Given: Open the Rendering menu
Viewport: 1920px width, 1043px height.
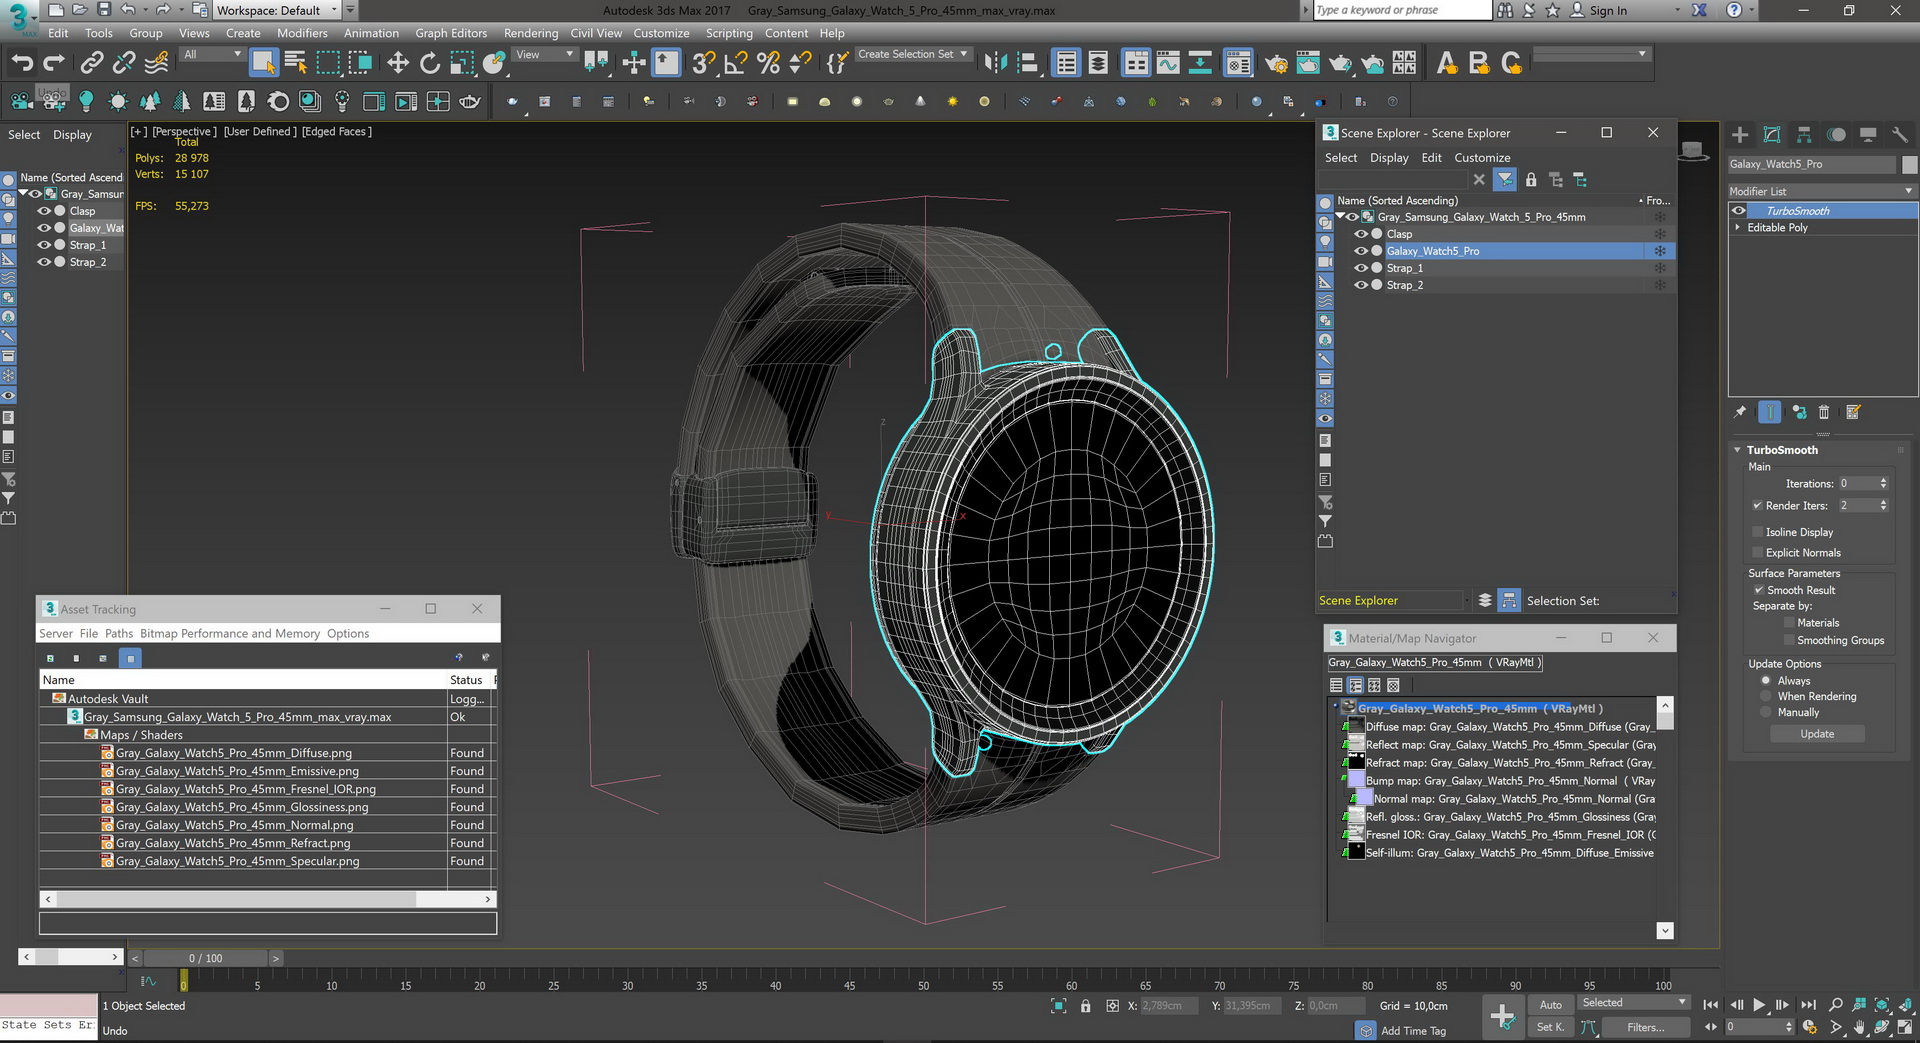Looking at the screenshot, I should (x=530, y=33).
